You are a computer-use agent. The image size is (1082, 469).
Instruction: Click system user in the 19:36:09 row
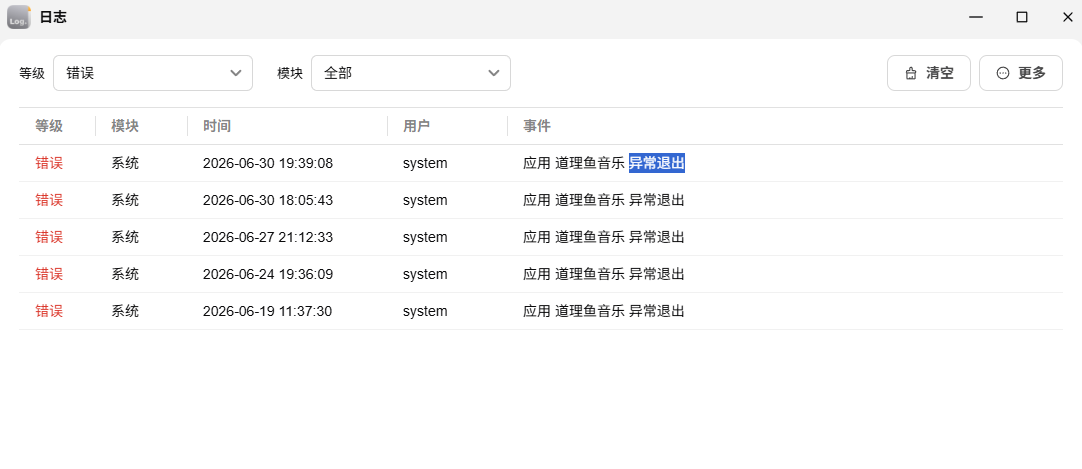(x=425, y=275)
